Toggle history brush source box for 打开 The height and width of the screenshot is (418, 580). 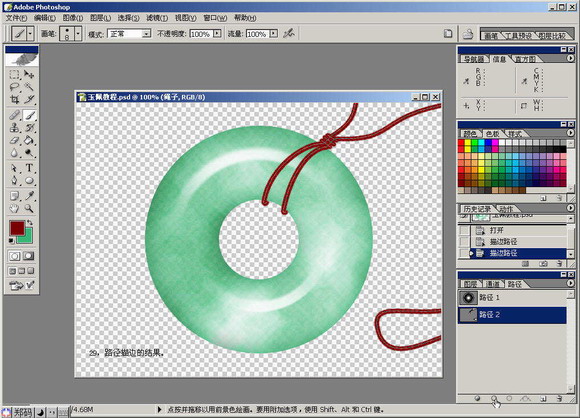coord(464,230)
